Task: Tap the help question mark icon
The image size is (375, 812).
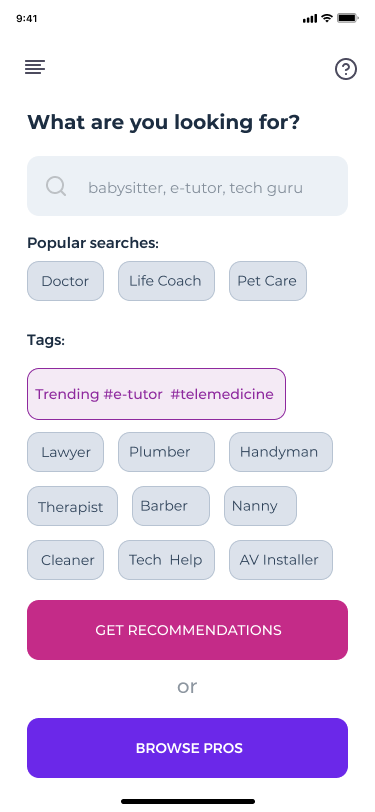Action: (x=345, y=69)
